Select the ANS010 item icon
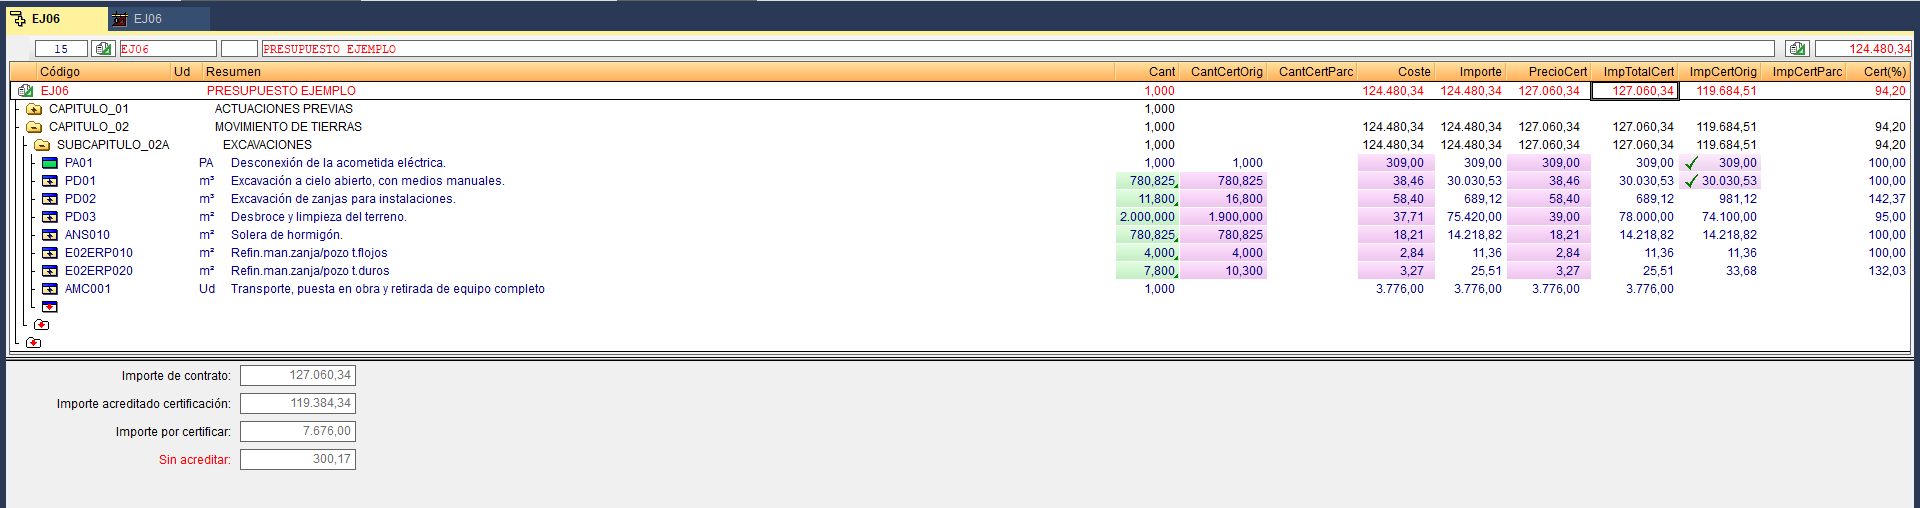This screenshot has height=508, width=1920. (x=50, y=235)
